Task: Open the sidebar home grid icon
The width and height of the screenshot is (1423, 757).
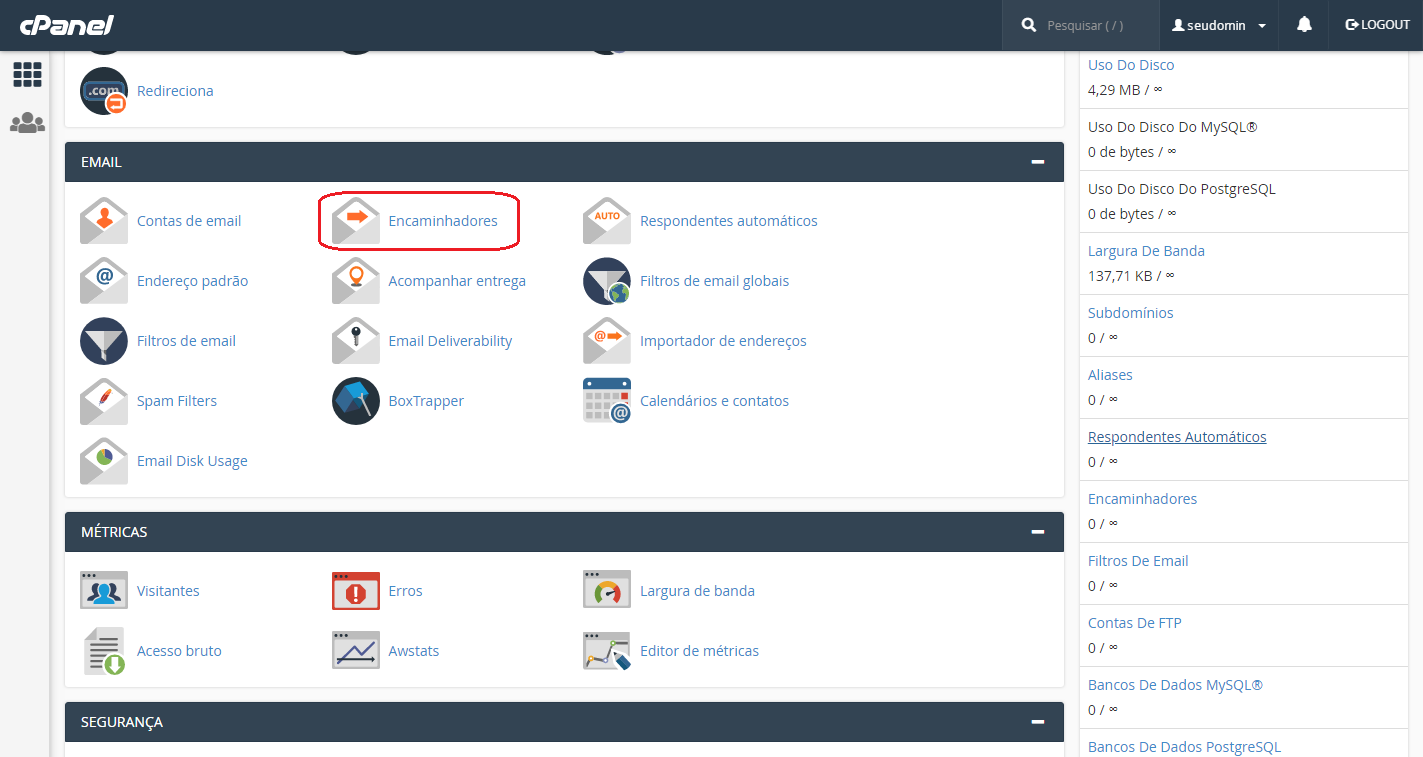Action: coord(27,74)
